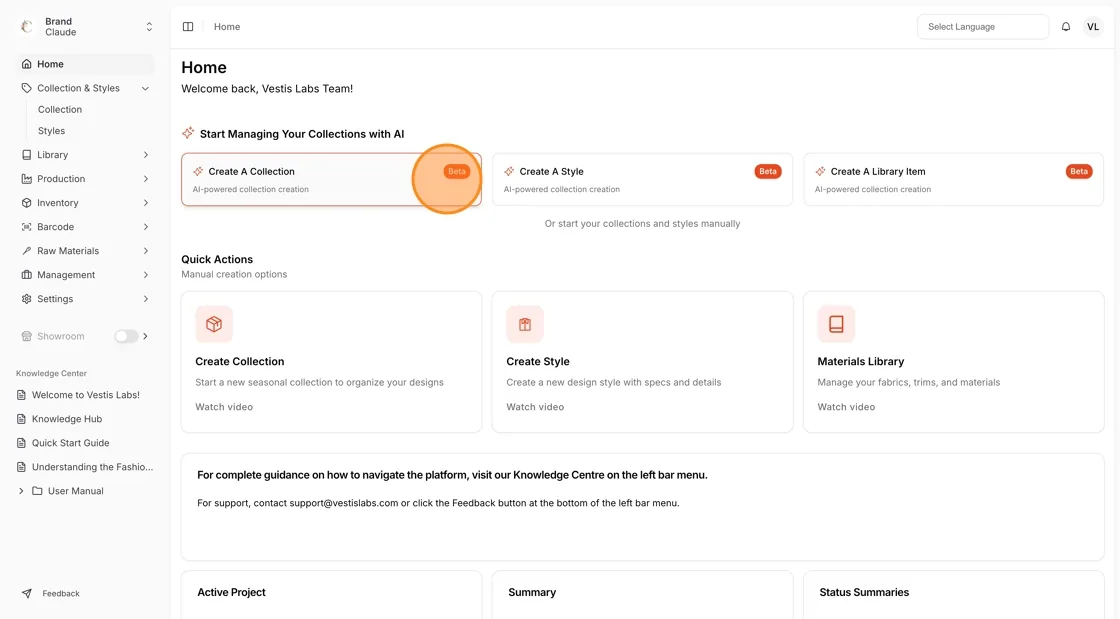Collapse the Collection & Styles chevron
The height and width of the screenshot is (619, 1120).
(145, 89)
